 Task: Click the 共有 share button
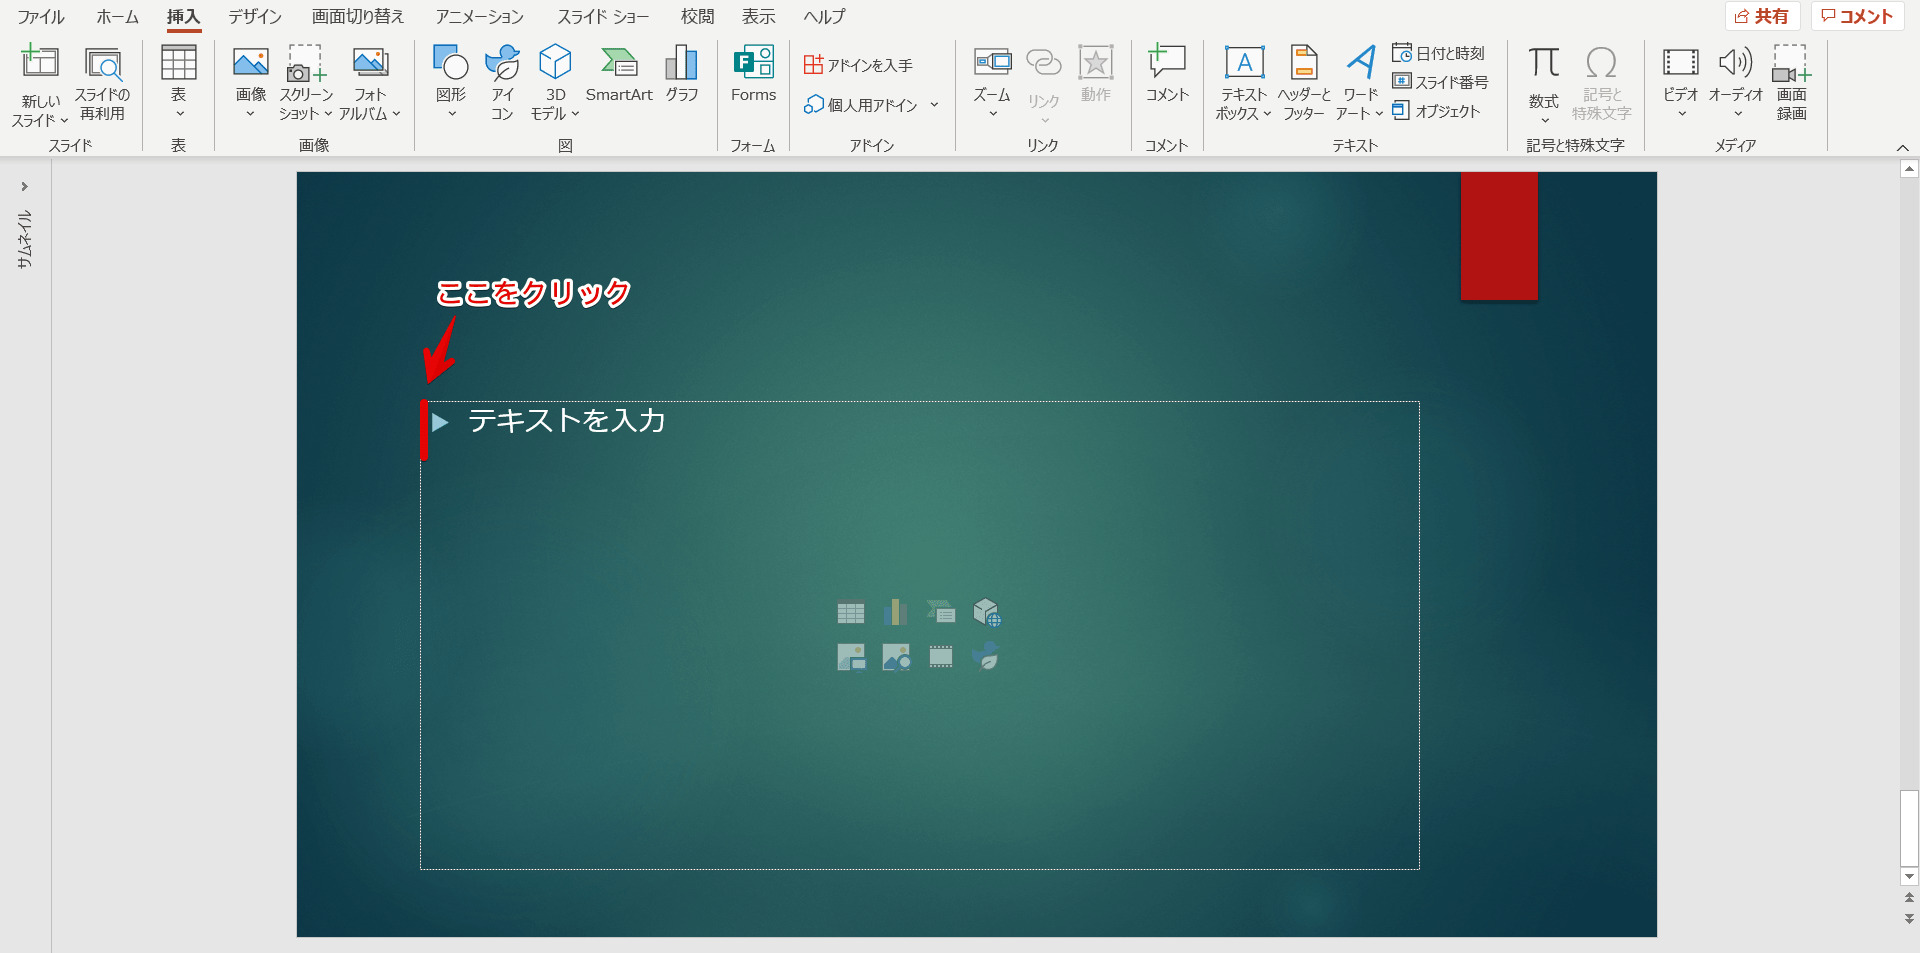point(1763,16)
